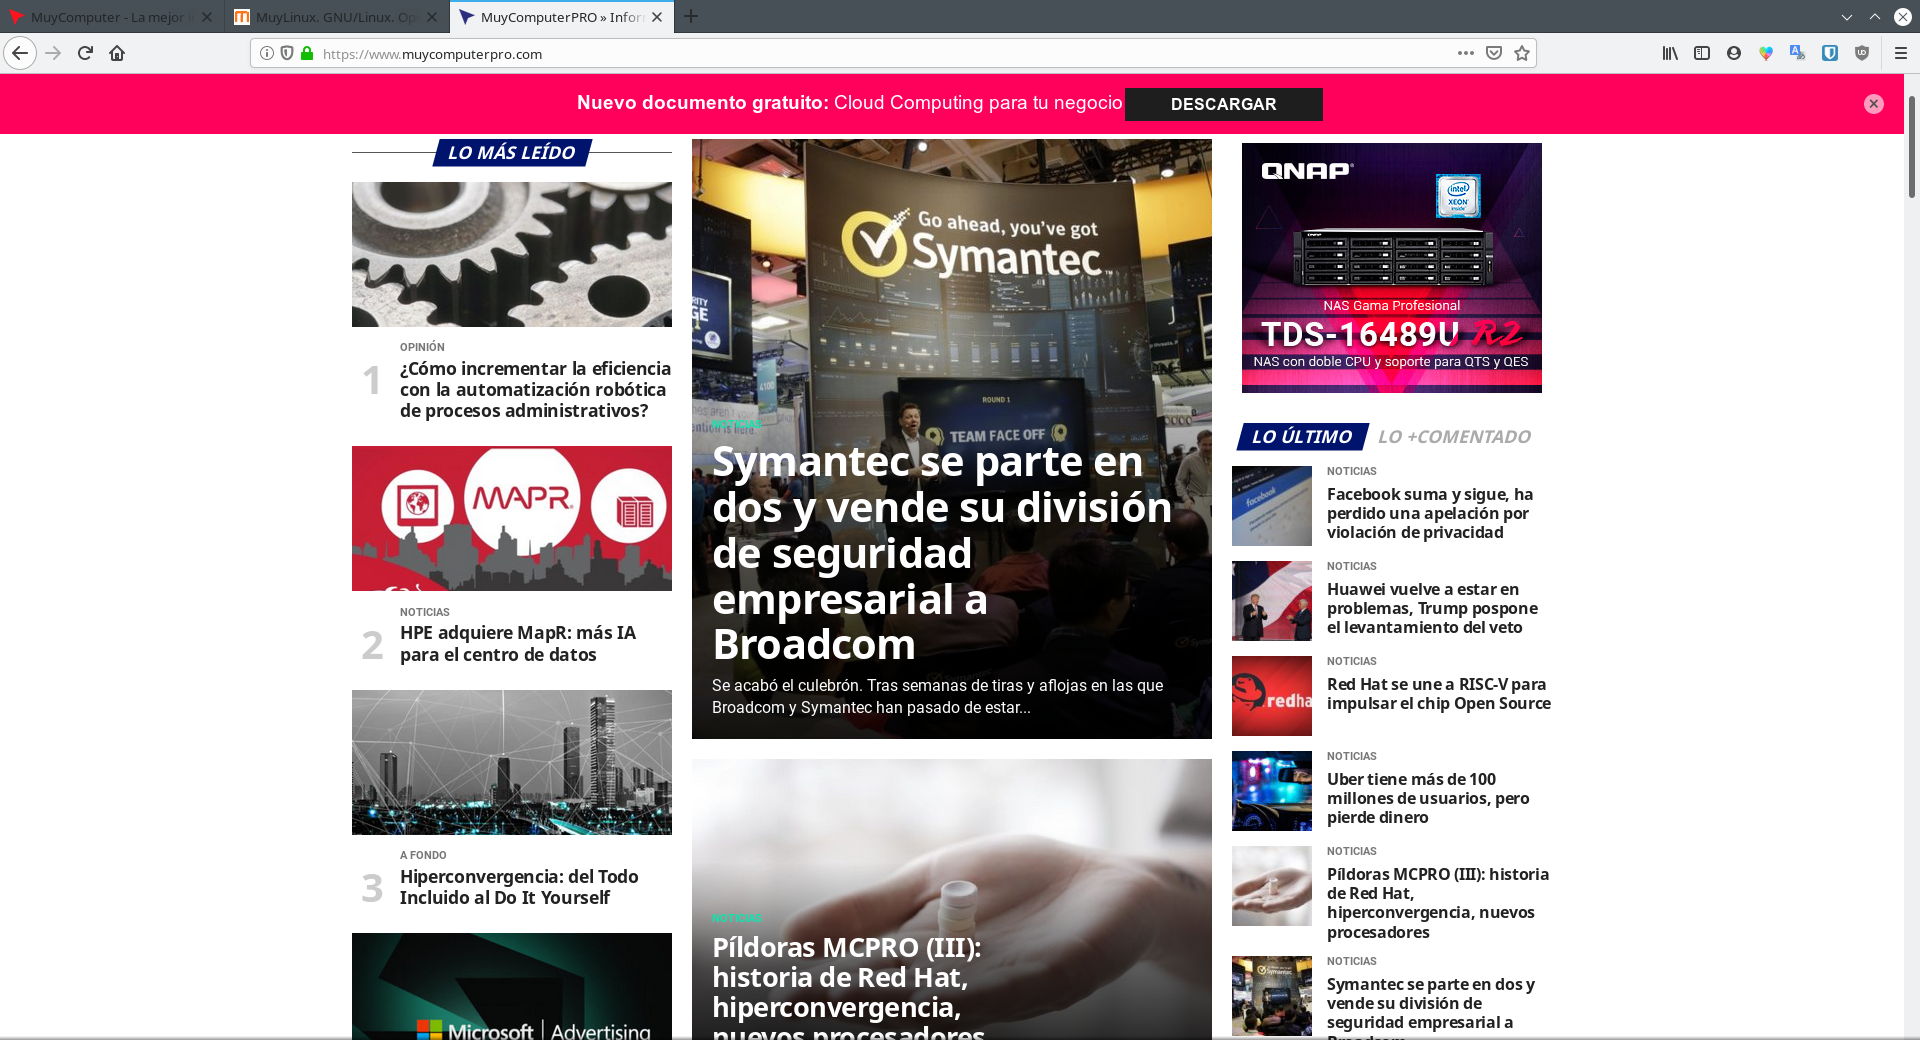Reload the current page
Screen dimensions: 1920x1040
point(85,53)
